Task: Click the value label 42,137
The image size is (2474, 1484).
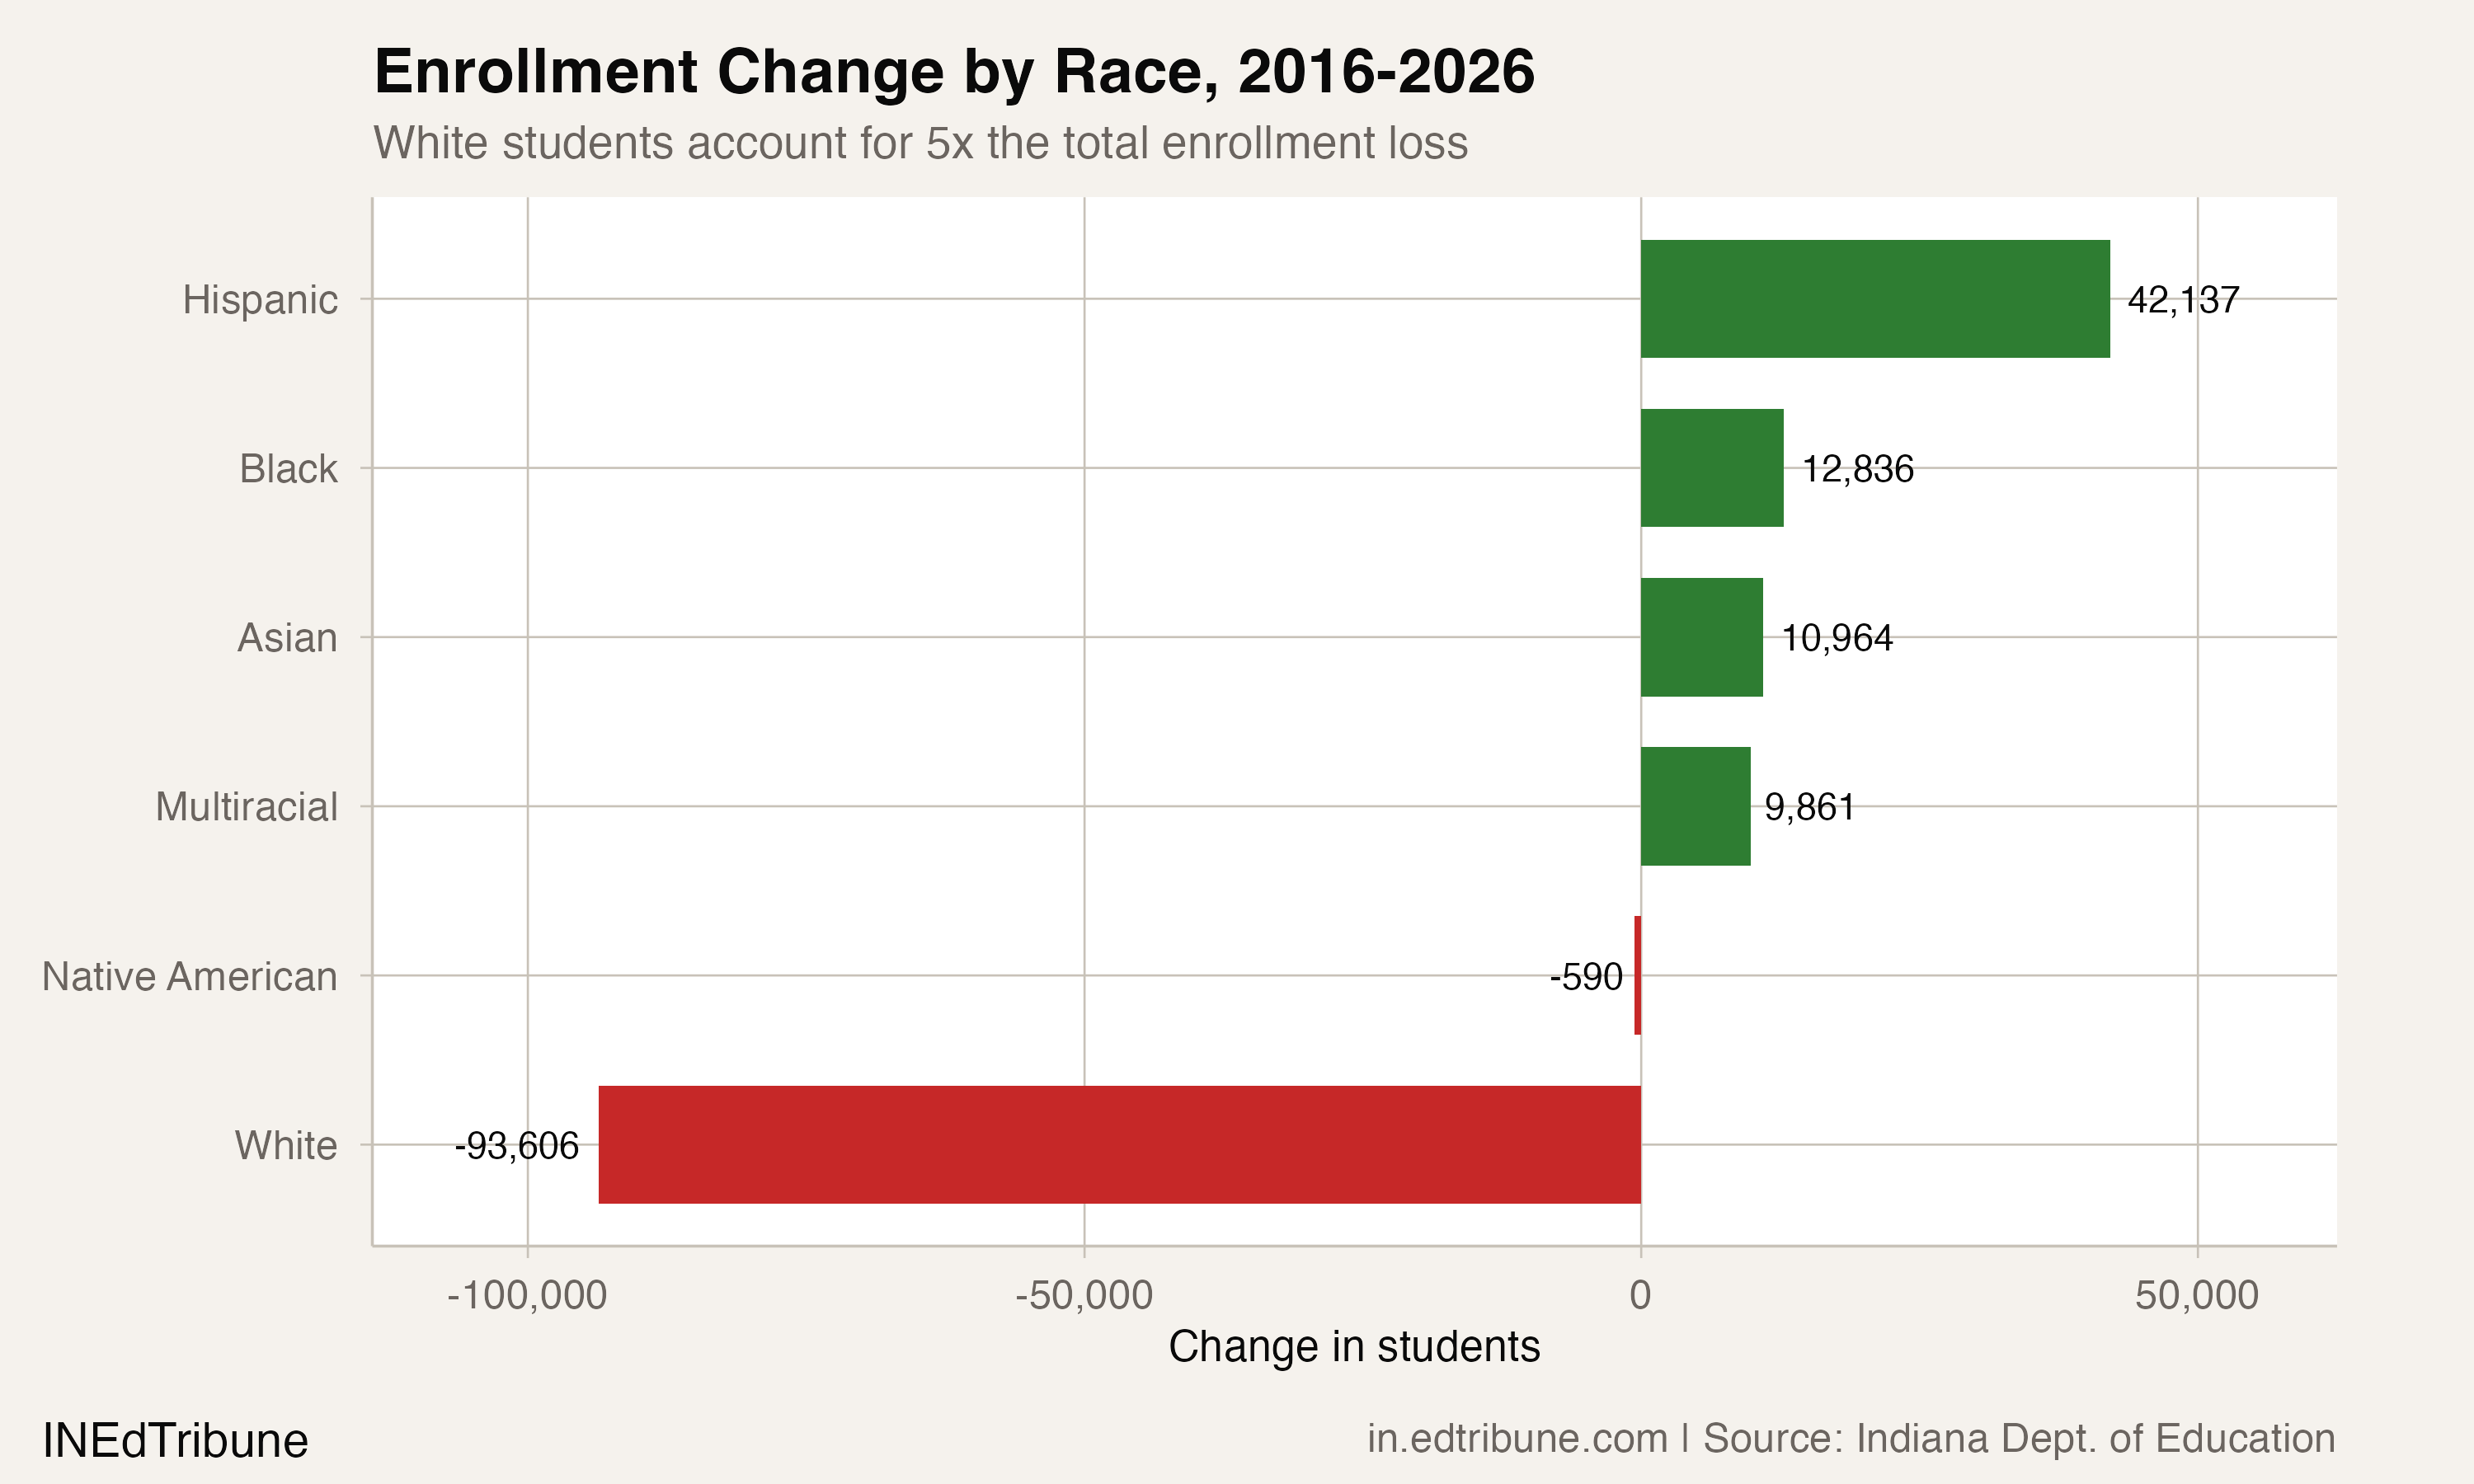Action: (x=2180, y=300)
